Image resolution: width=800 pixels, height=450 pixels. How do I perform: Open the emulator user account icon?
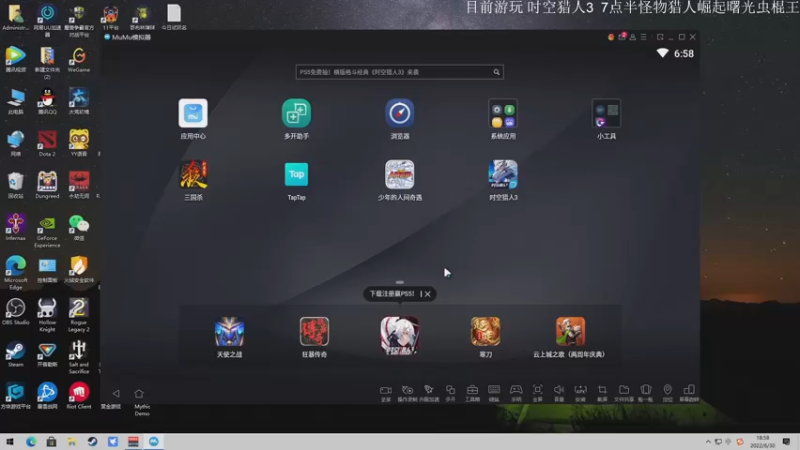(x=633, y=37)
